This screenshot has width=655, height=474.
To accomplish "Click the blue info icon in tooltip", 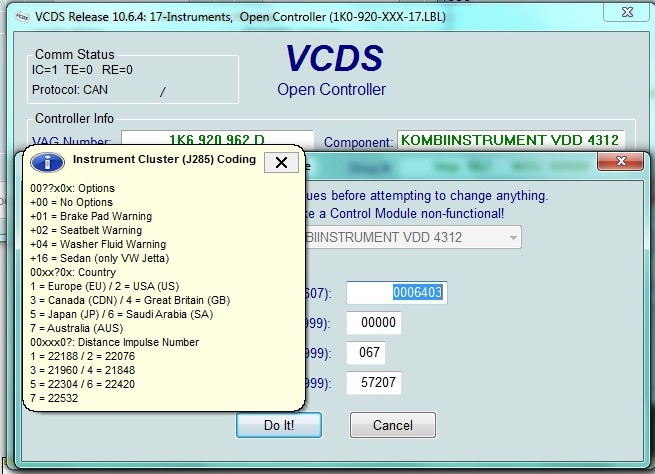I will click(x=47, y=162).
